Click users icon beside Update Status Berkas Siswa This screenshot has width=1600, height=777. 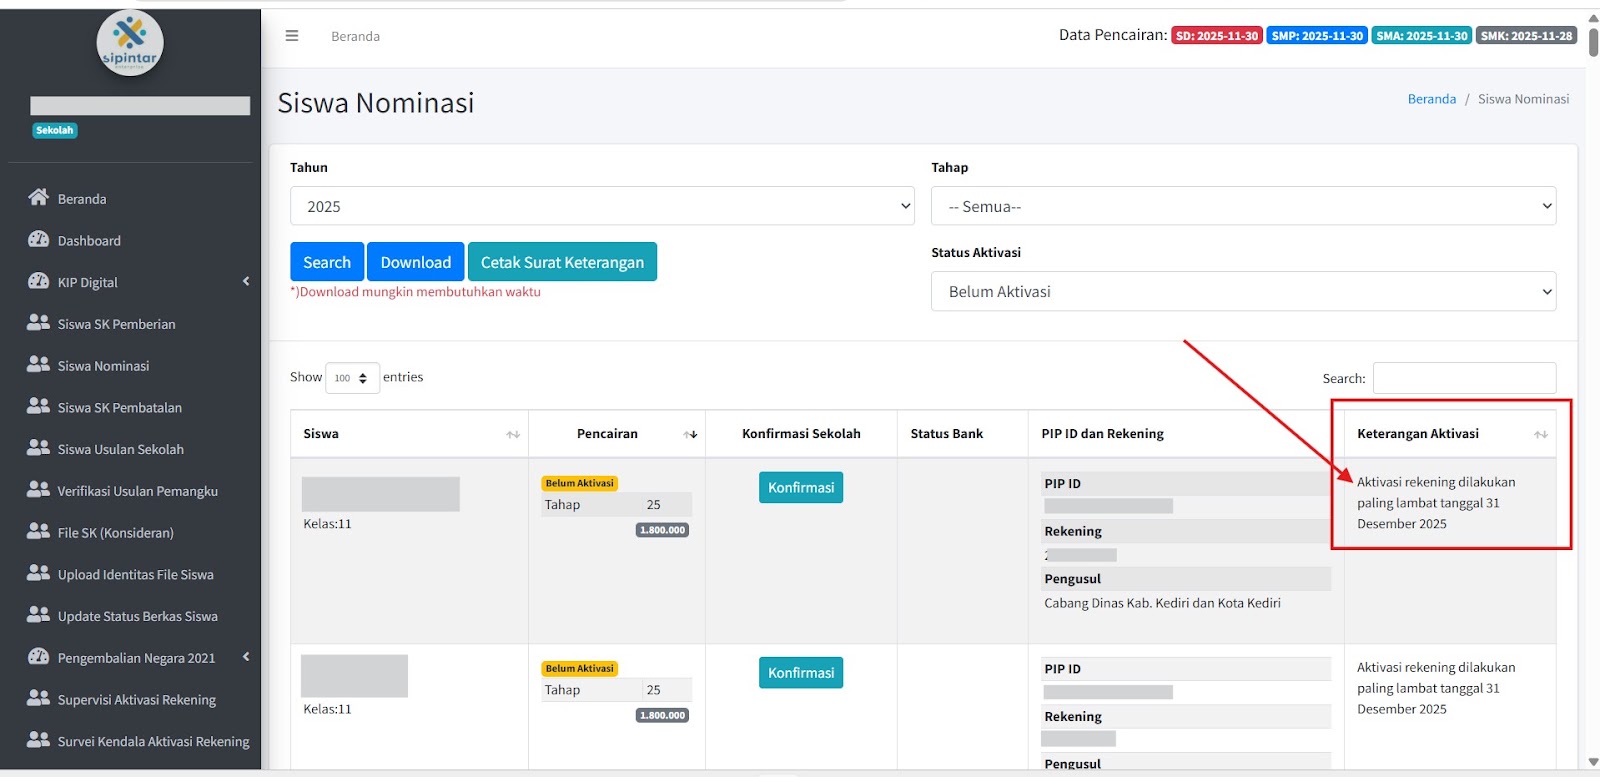(38, 615)
